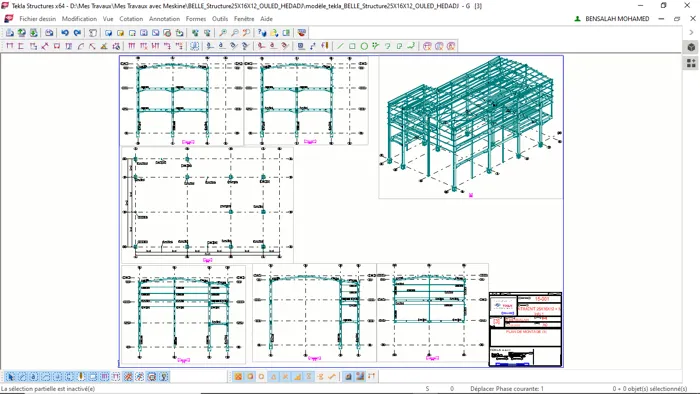Select the draw line tool
This screenshot has width=700, height=394.
[x=341, y=46]
